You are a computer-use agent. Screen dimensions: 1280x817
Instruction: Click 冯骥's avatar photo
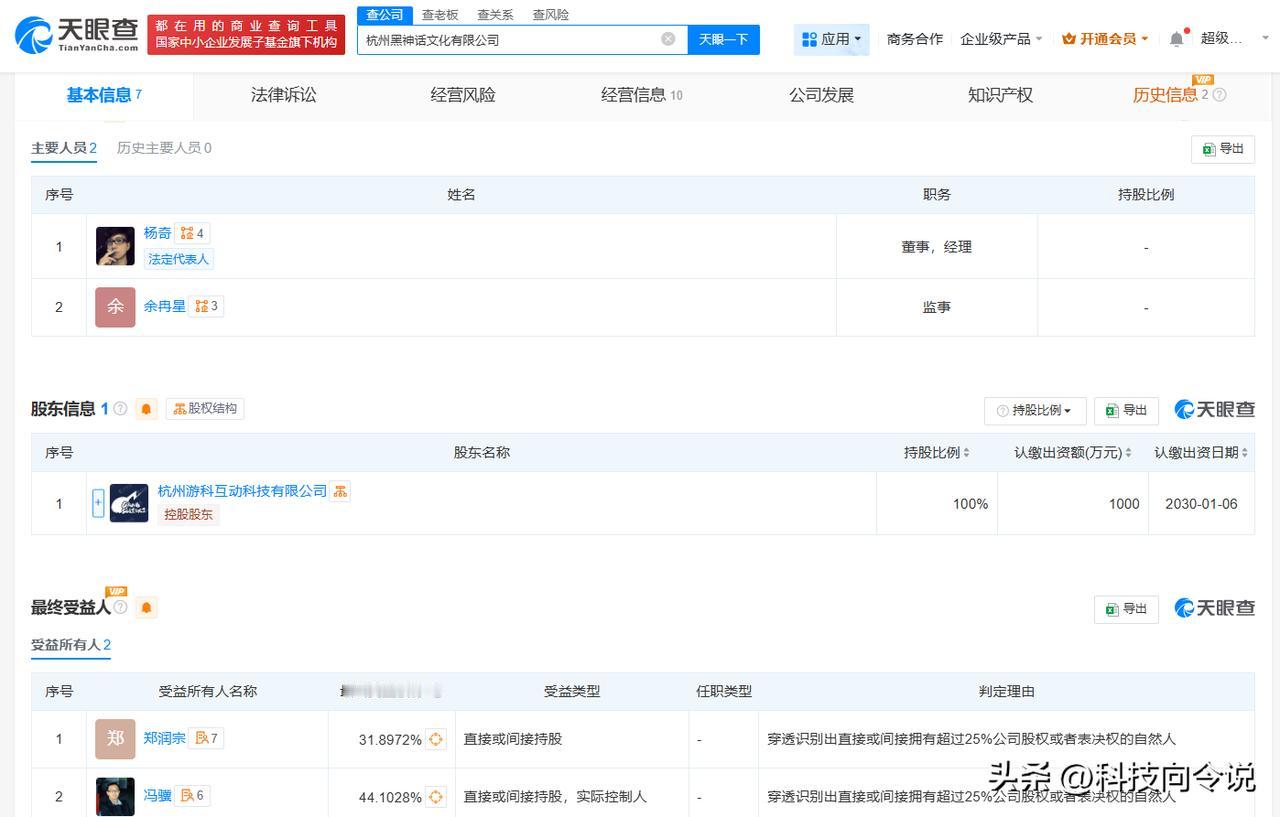(x=115, y=797)
